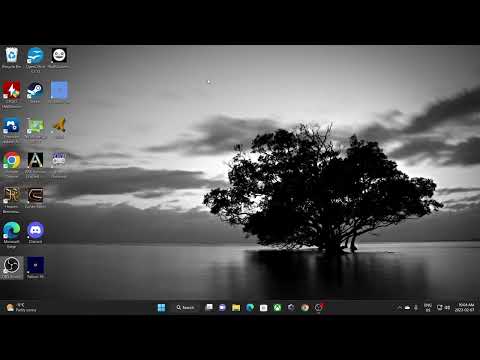
Task: Show hidden system tray icons
Action: tap(399, 308)
